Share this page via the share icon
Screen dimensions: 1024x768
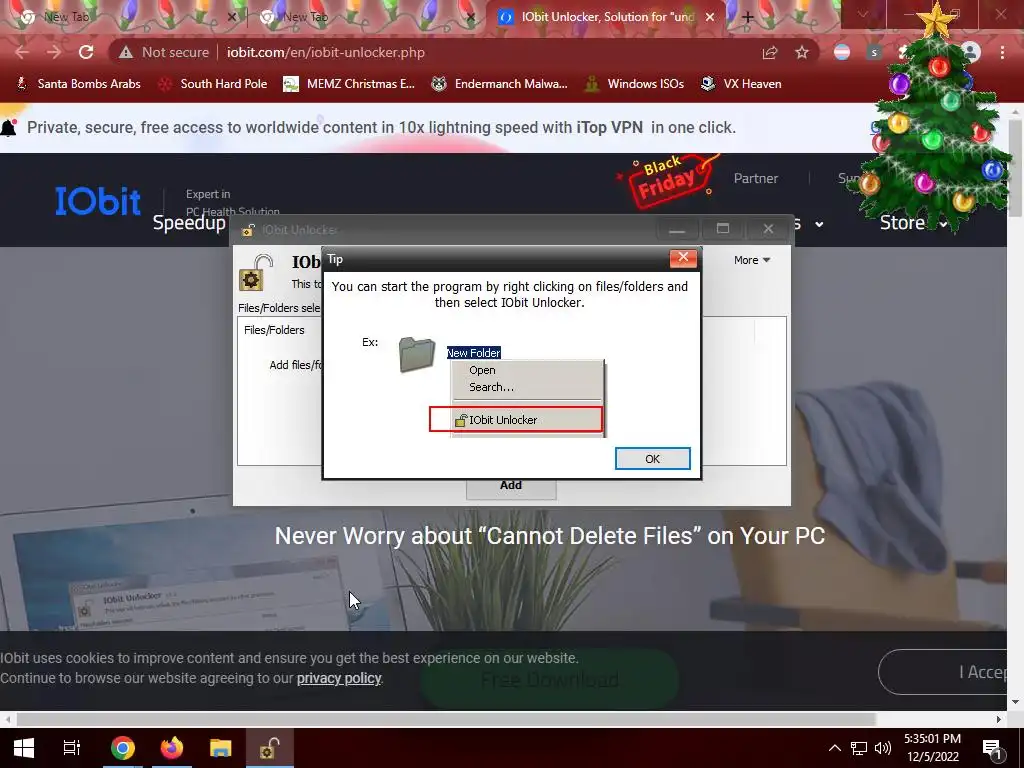(770, 52)
